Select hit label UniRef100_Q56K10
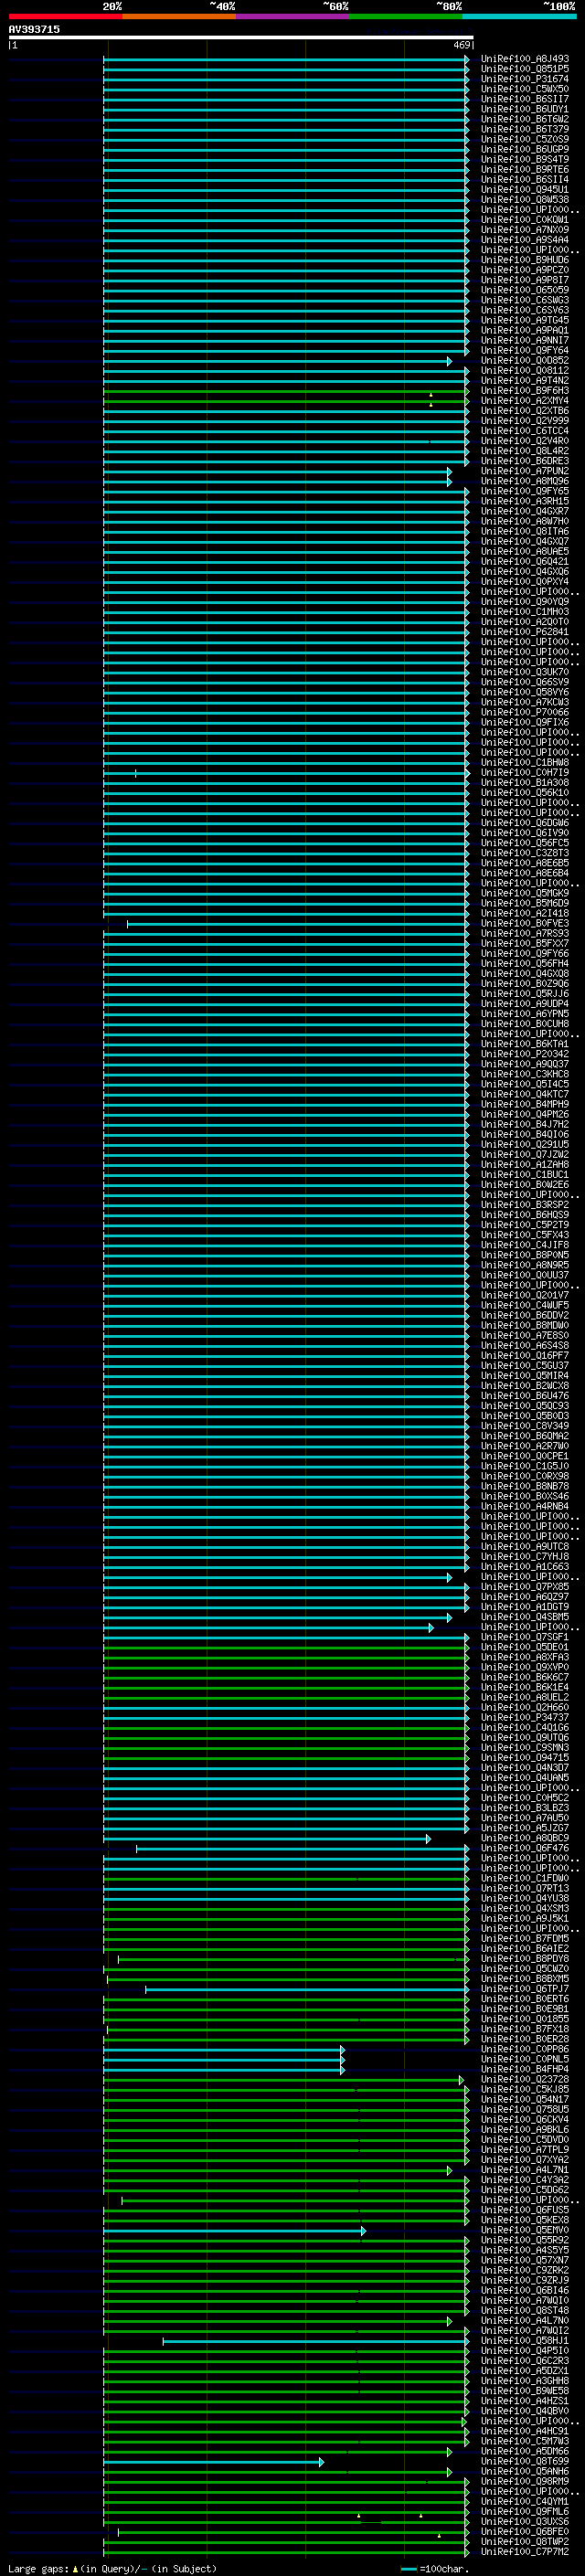This screenshot has width=585, height=2576. [x=525, y=793]
